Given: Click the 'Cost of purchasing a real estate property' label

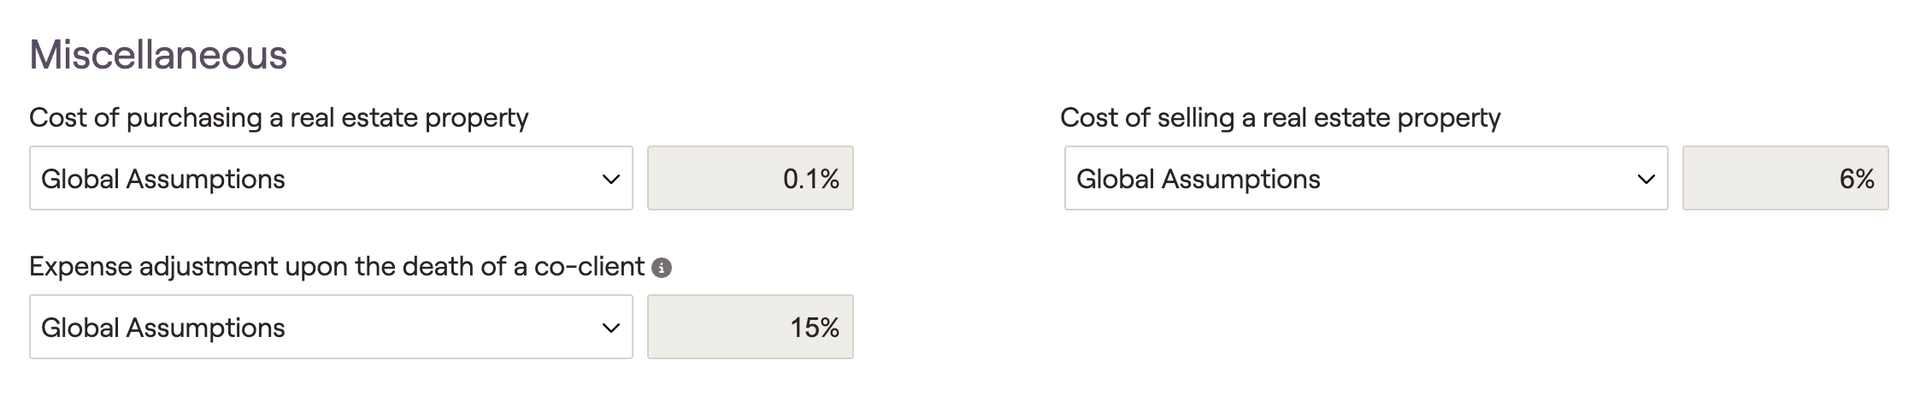Looking at the screenshot, I should (279, 118).
